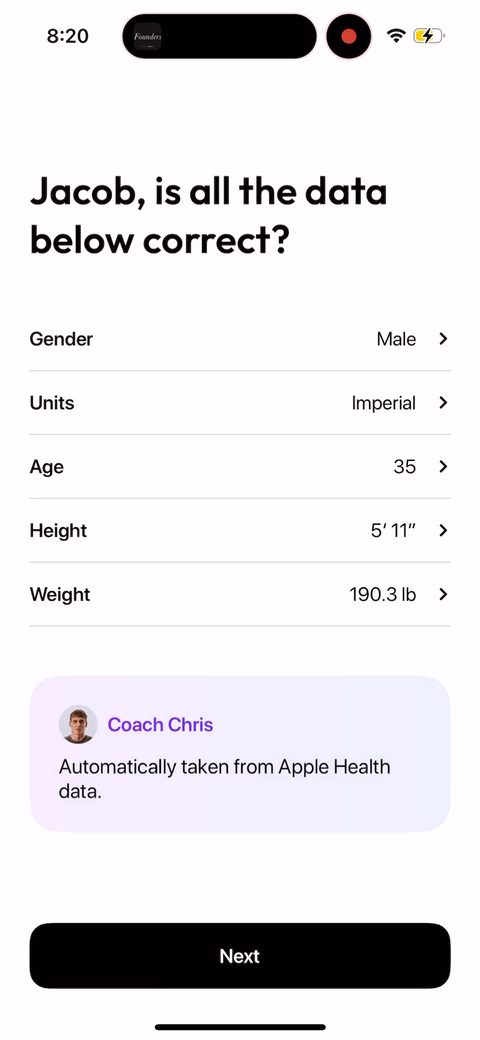
Task: Tap the Founders app icon in Dynamic Island
Action: point(147,36)
